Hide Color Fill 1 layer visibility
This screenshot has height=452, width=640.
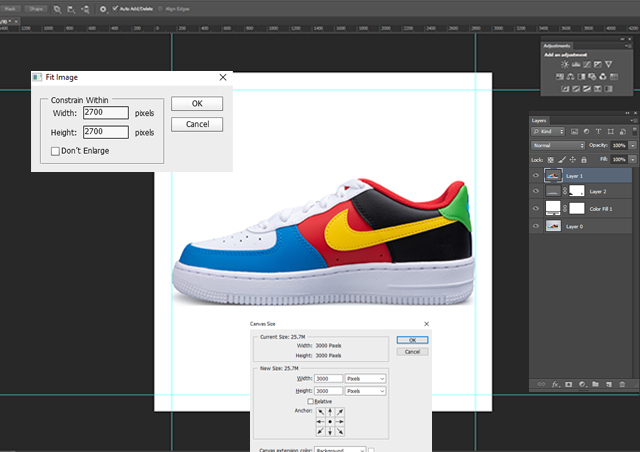[536, 208]
